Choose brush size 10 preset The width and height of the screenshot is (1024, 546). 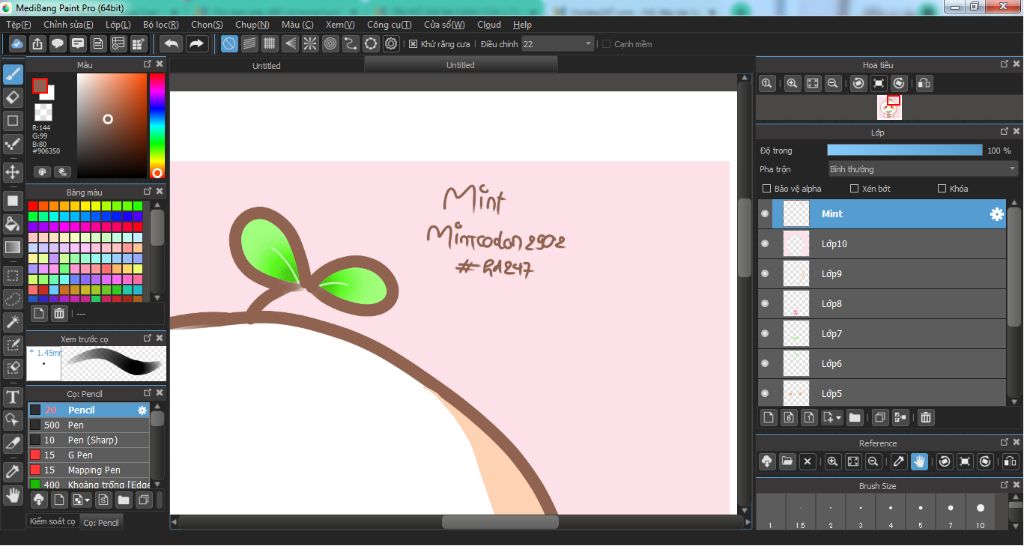pos(981,511)
